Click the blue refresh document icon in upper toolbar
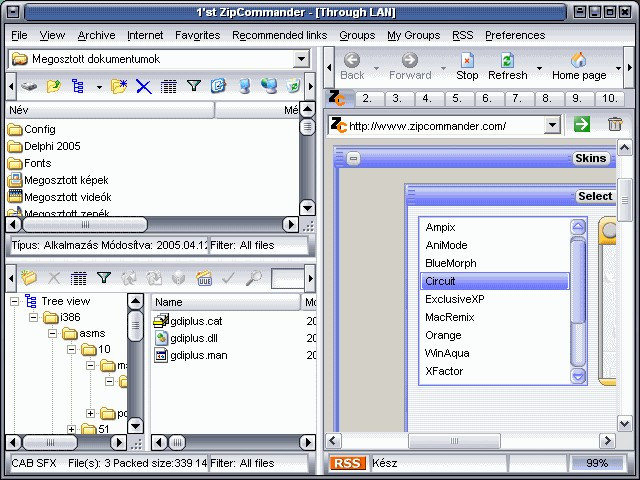Screen dimensions: 640x480 coord(218,86)
